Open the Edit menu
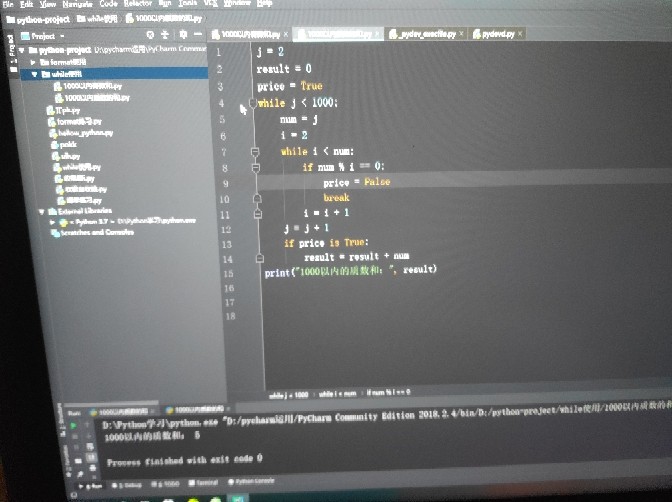The width and height of the screenshot is (672, 502). (26, 4)
